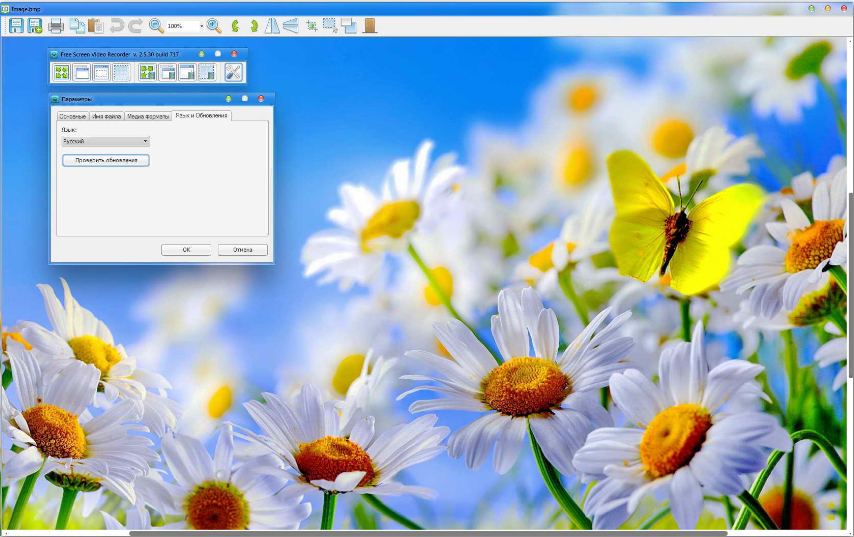Paste from clipboard using the clipboard icon

95,25
